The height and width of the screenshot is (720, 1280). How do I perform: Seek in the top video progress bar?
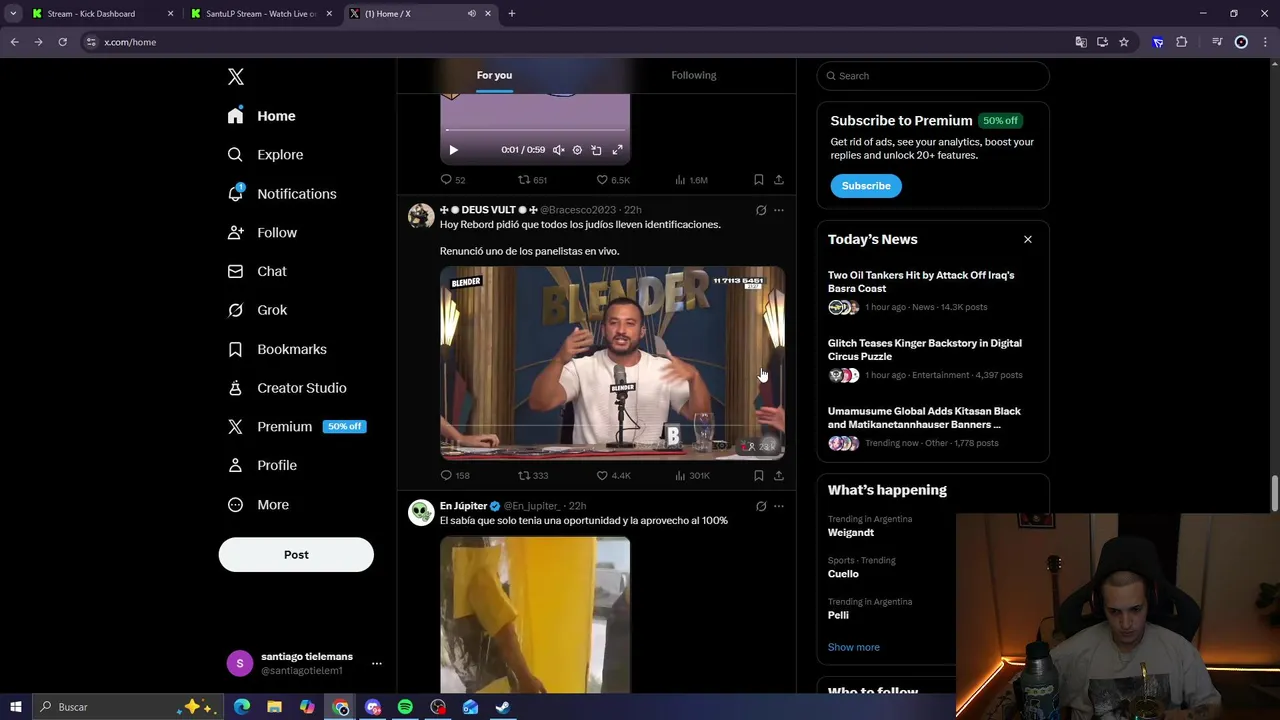[x=535, y=130]
